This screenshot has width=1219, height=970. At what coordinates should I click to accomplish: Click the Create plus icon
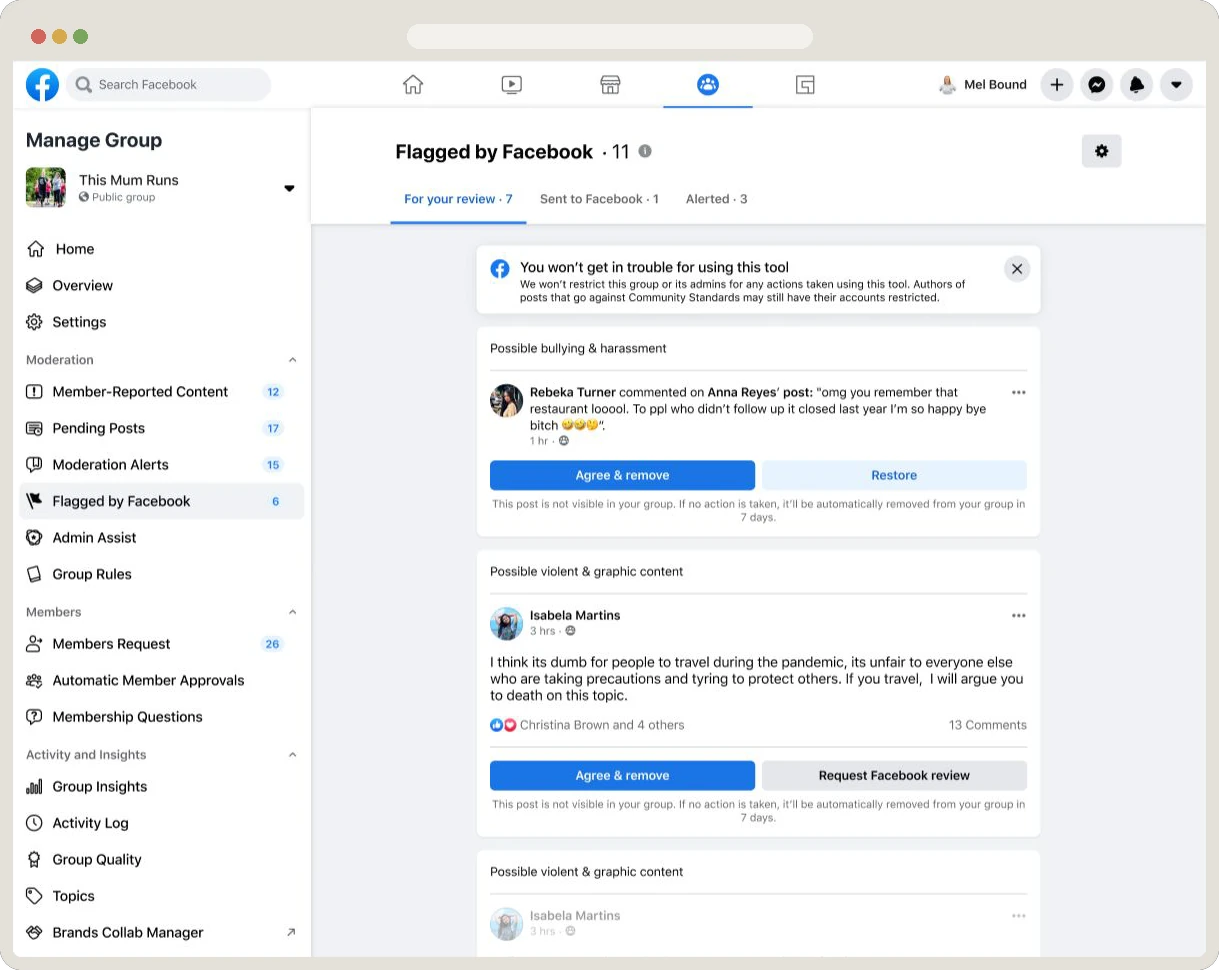pos(1057,85)
